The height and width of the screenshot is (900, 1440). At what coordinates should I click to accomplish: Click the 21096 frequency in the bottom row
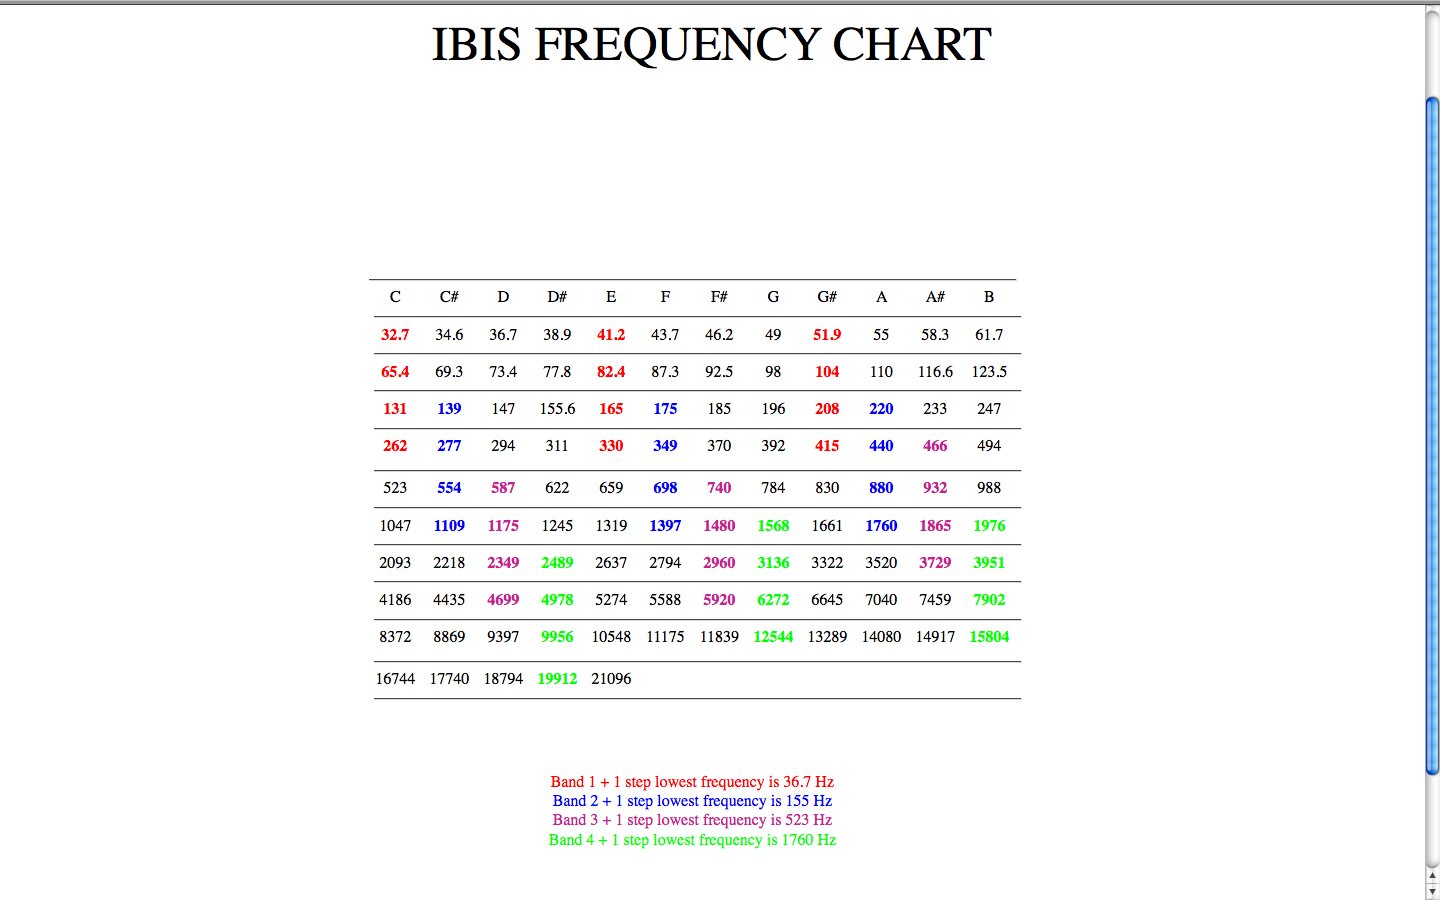pyautogui.click(x=611, y=678)
